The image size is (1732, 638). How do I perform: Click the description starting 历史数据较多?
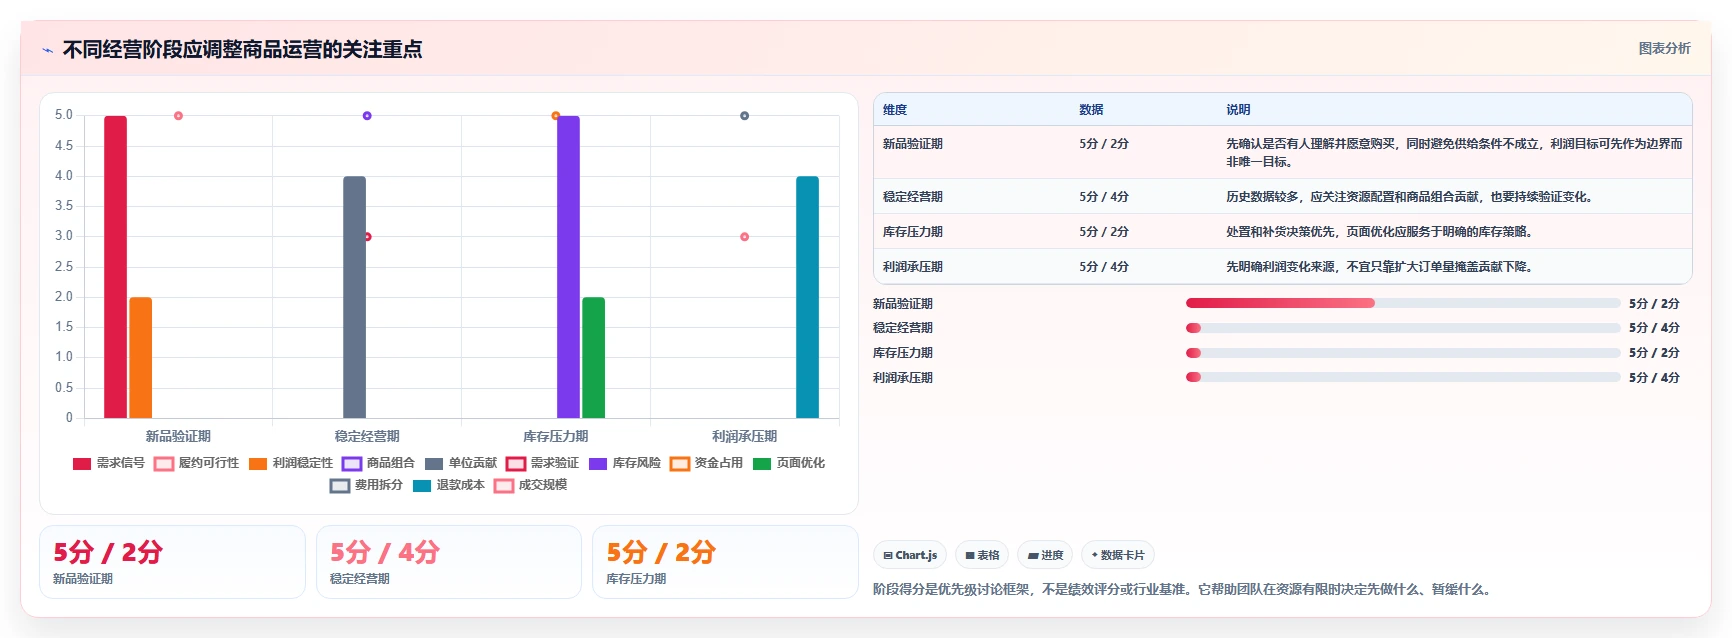(1409, 197)
